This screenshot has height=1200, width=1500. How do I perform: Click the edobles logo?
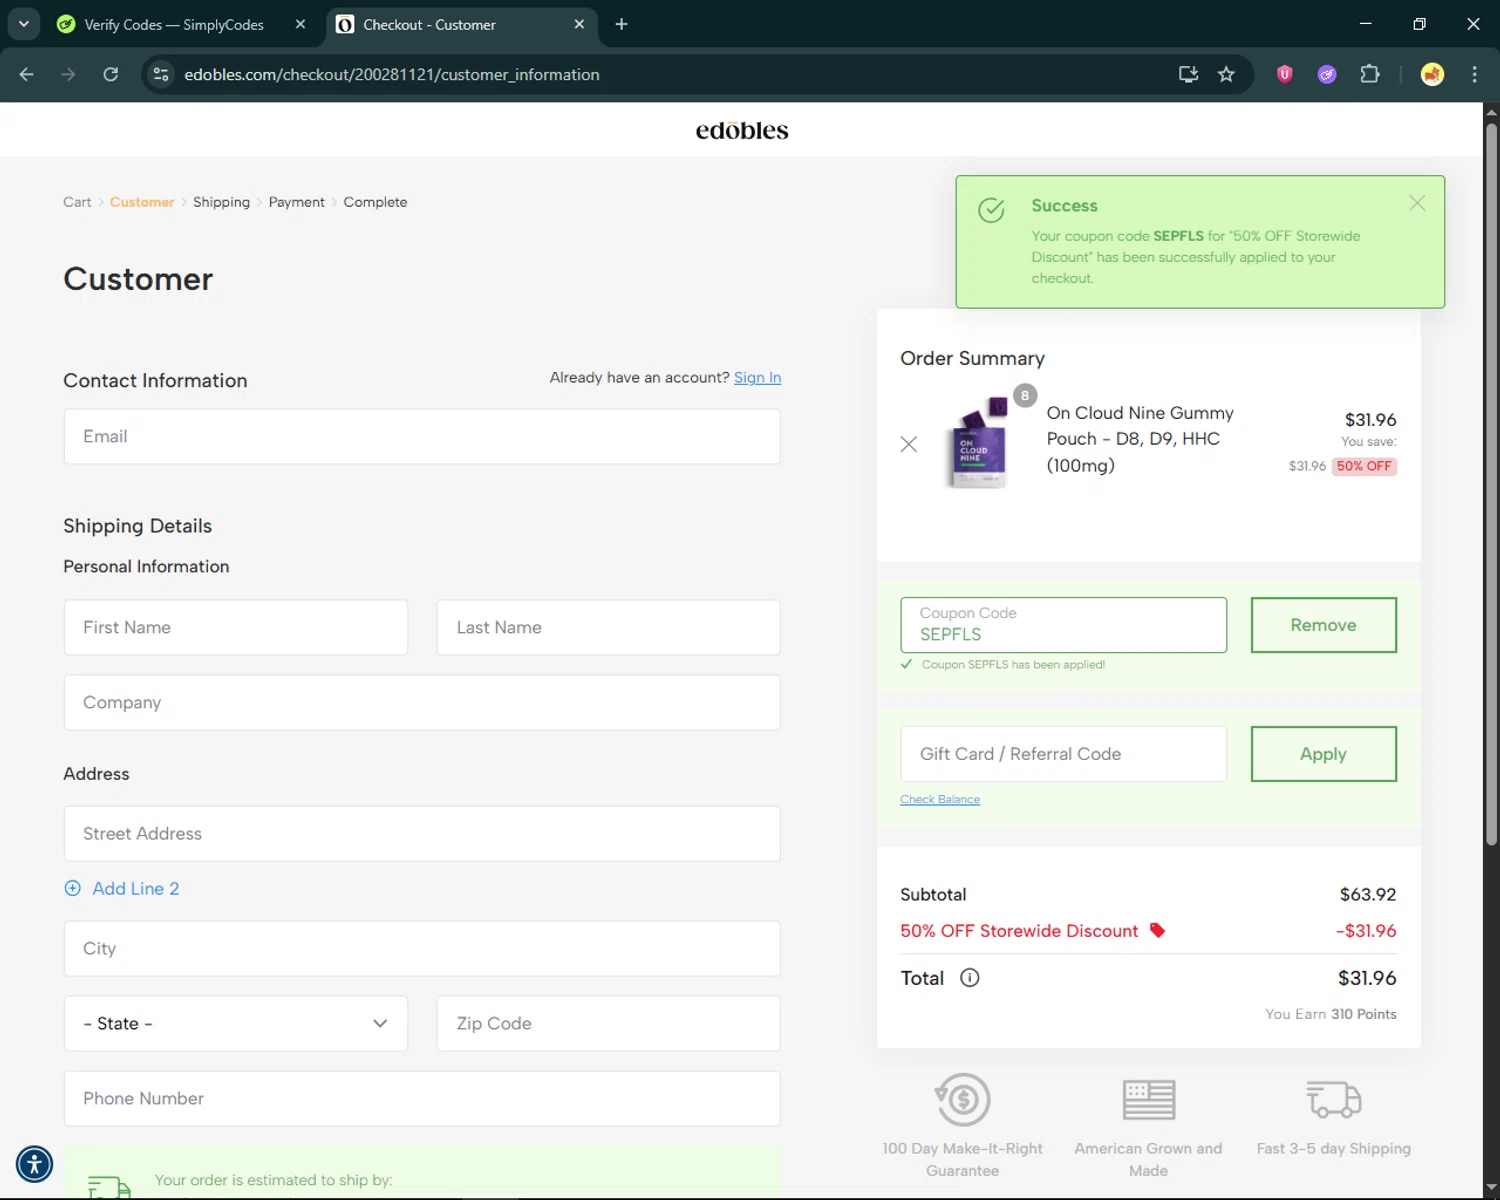point(742,130)
